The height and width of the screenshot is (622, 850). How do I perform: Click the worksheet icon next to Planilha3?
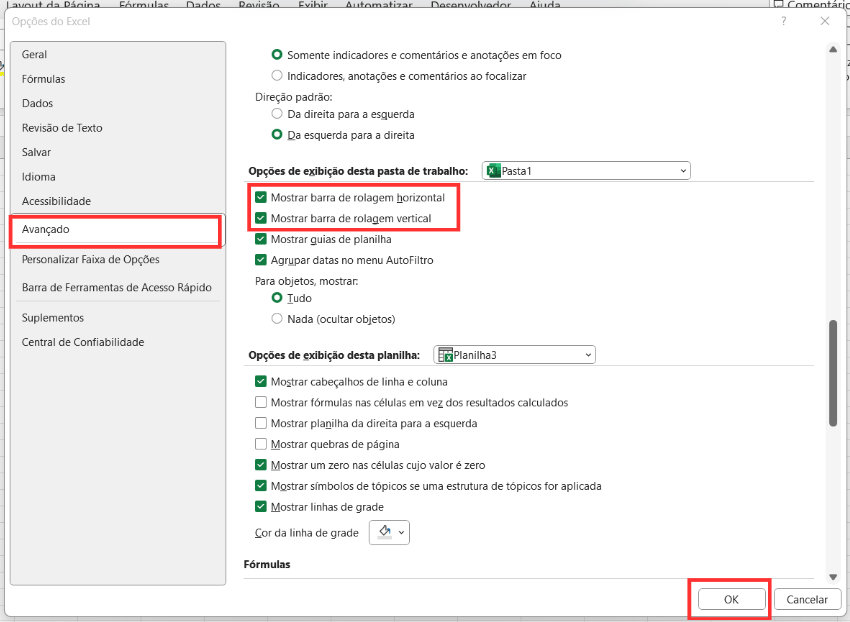tap(445, 355)
